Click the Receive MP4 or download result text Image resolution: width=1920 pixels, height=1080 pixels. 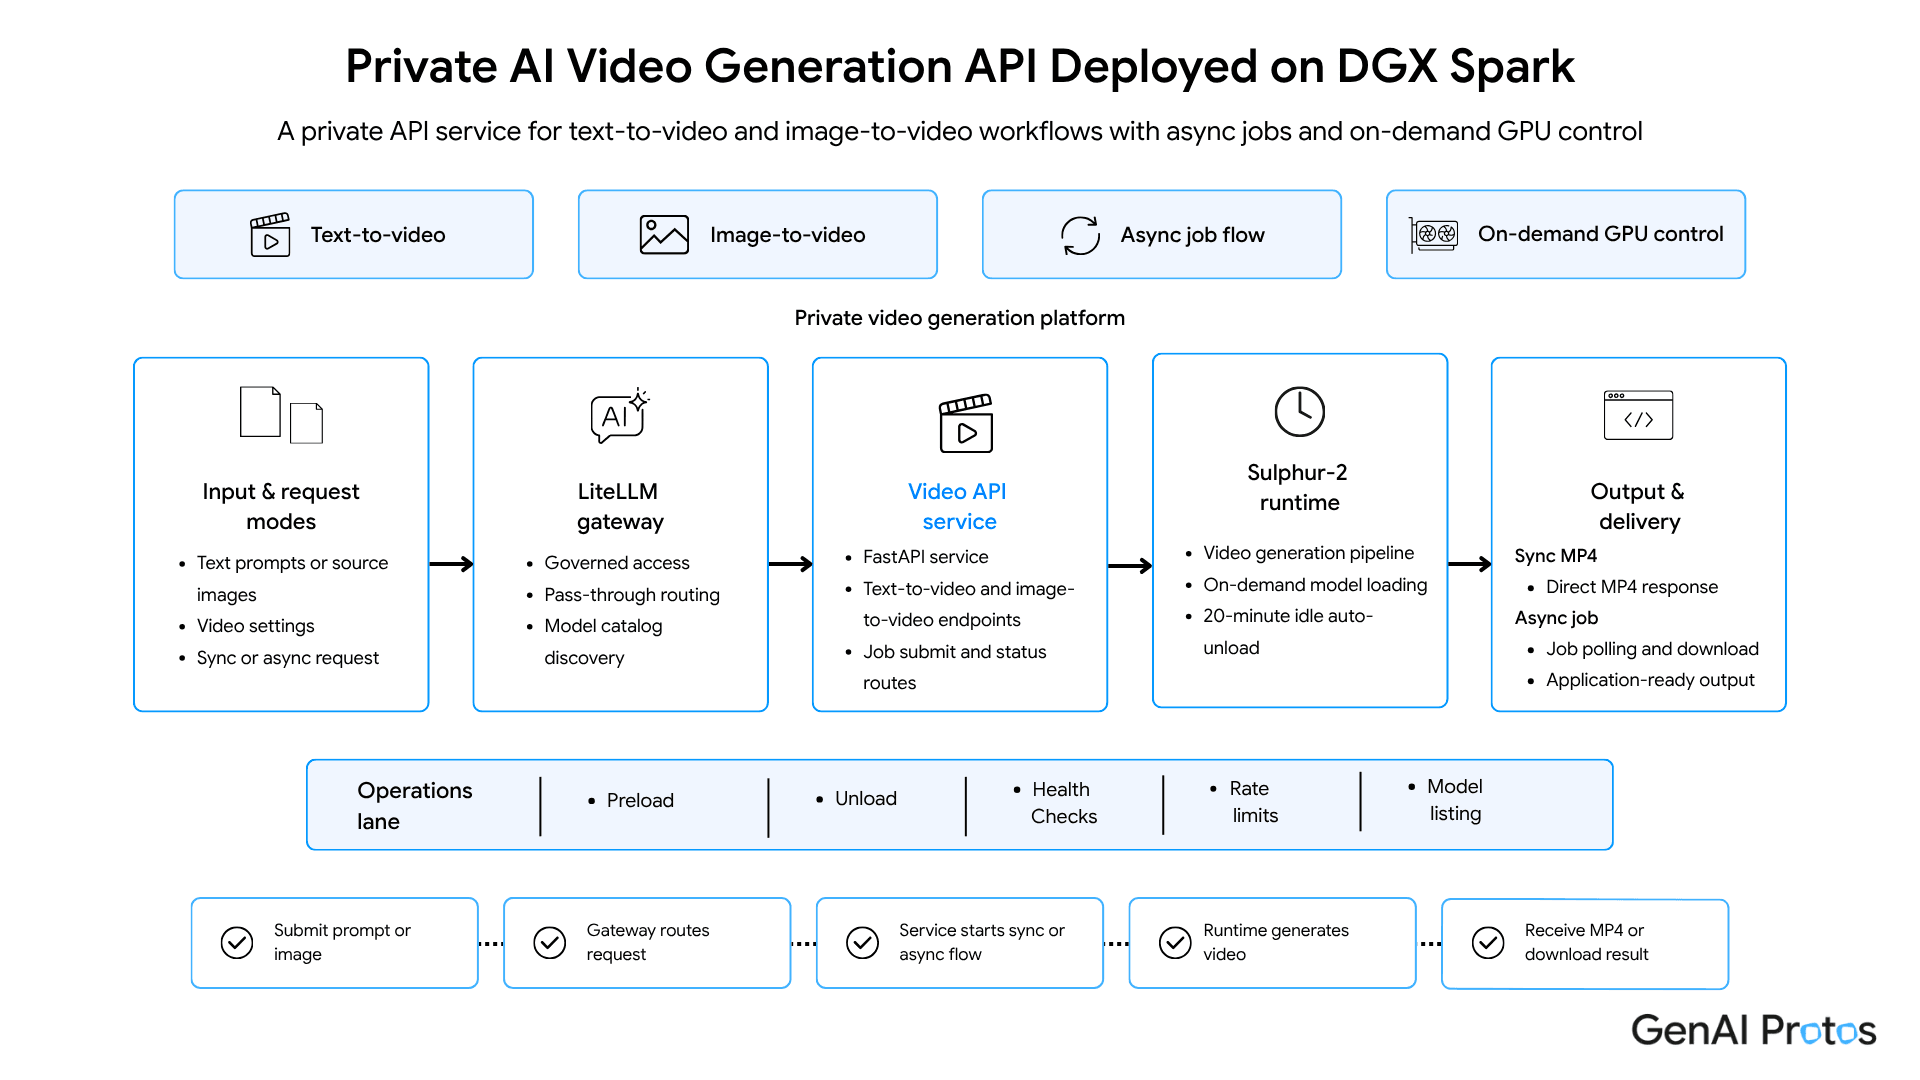coord(1586,942)
